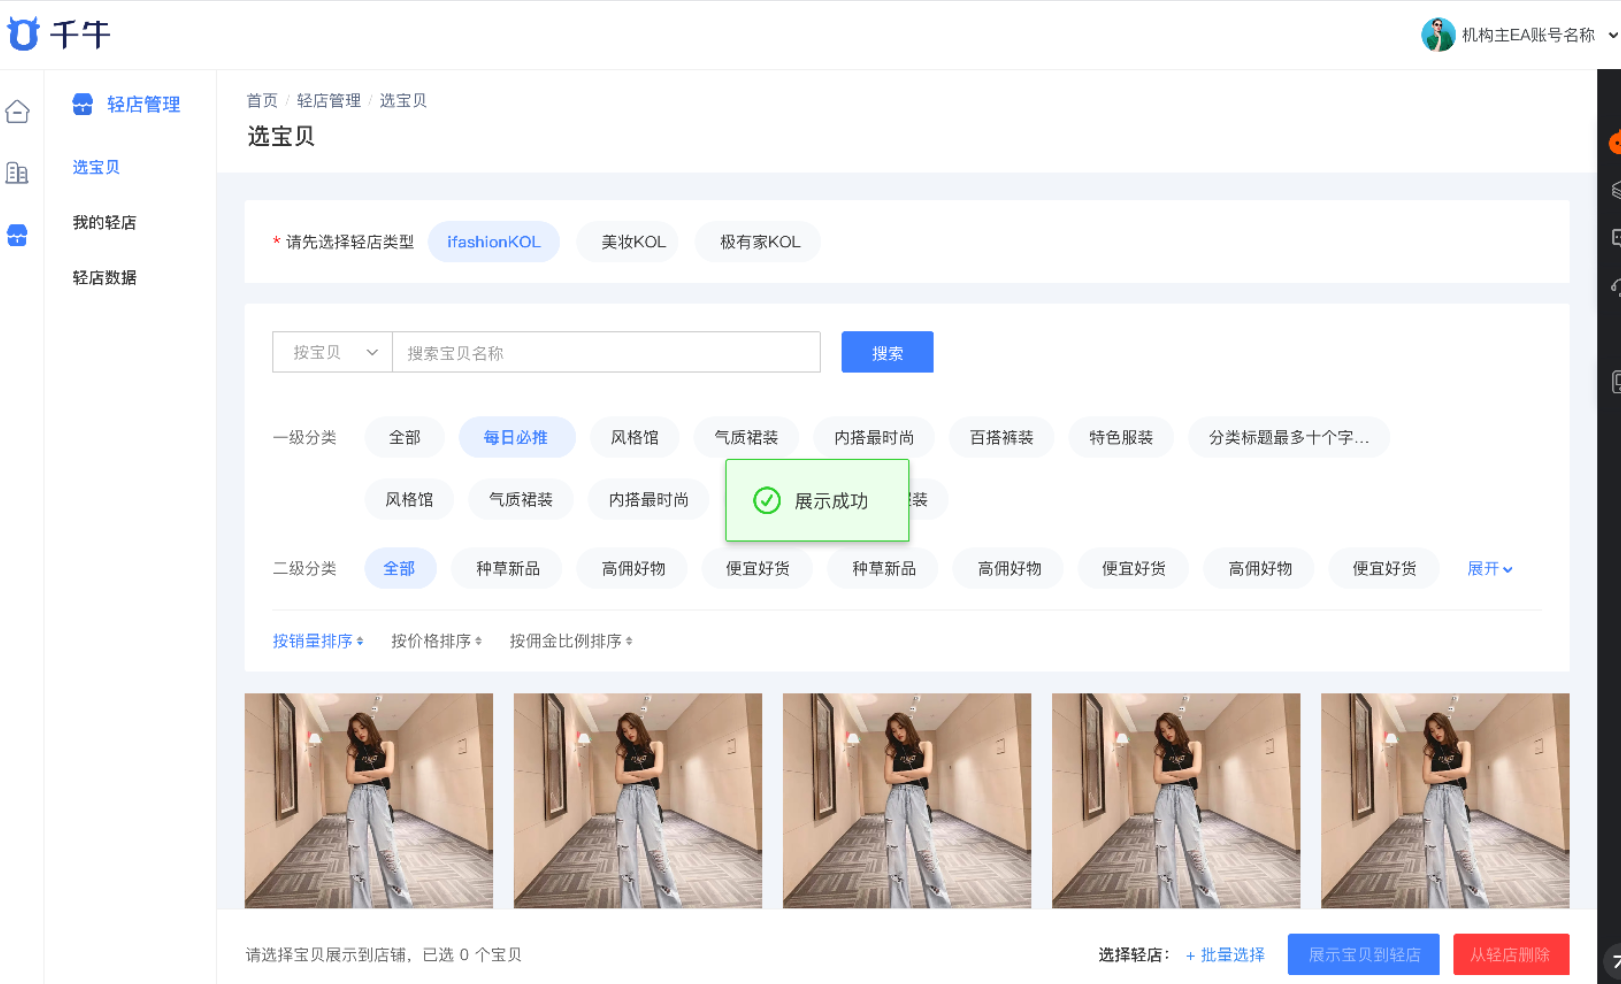Click the Qianniu logo icon
The image size is (1621, 984).
(24, 34)
